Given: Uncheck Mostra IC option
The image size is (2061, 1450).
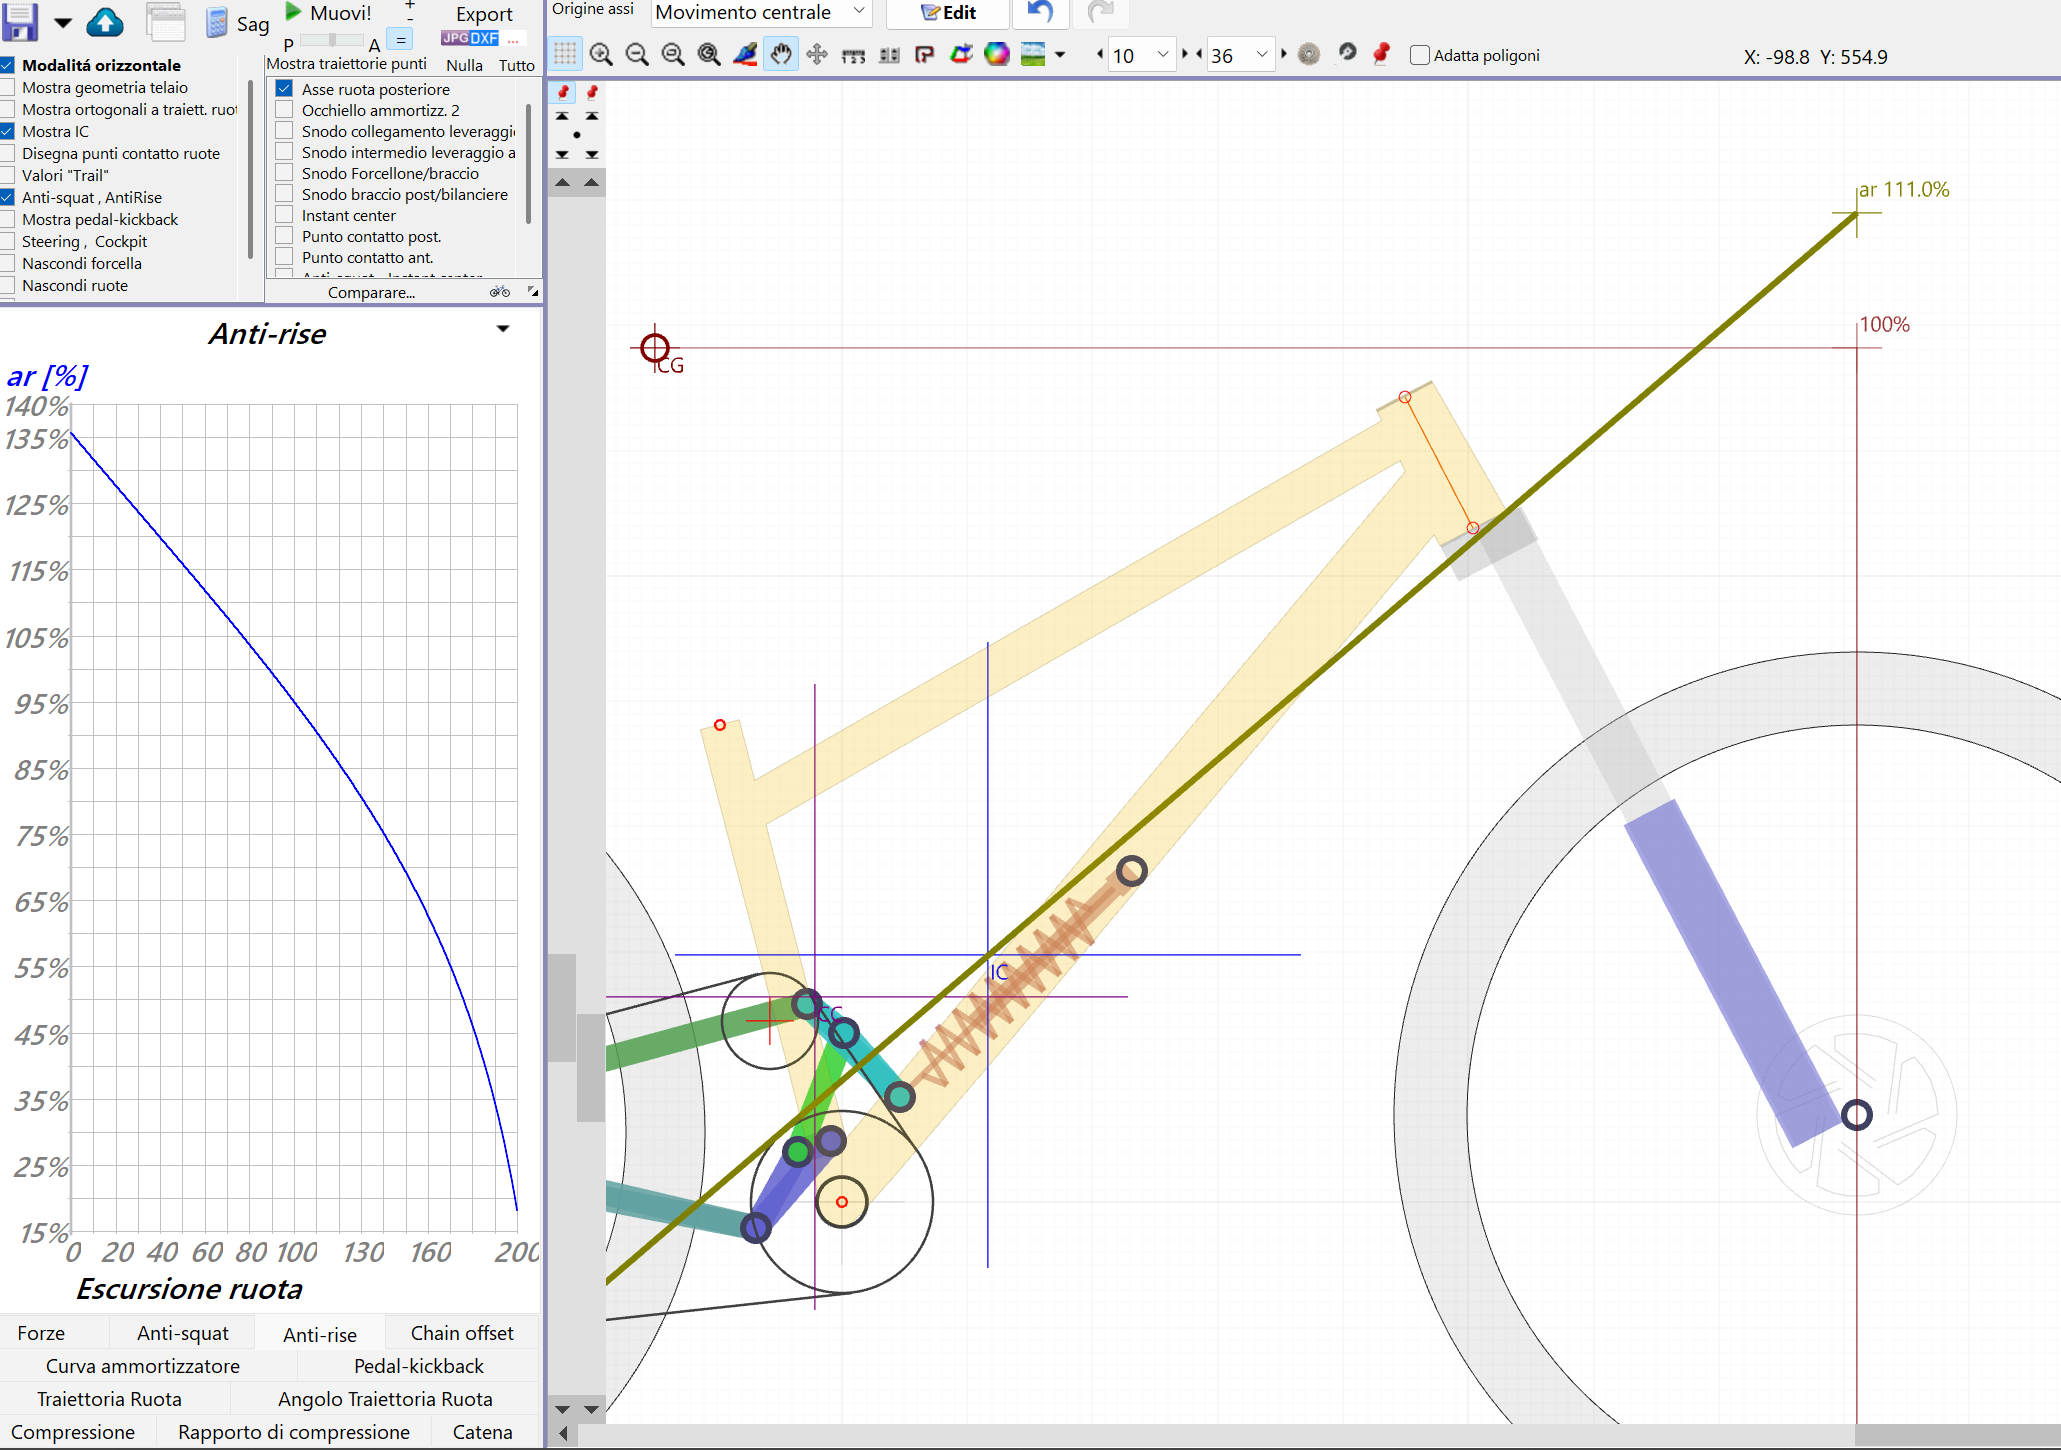Looking at the screenshot, I should point(7,131).
